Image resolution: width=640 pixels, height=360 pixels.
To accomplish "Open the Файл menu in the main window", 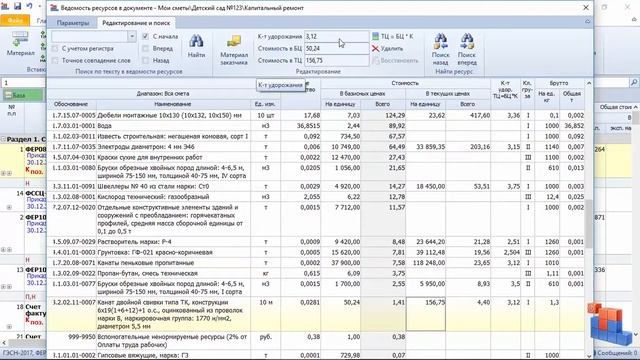I will 15,20.
